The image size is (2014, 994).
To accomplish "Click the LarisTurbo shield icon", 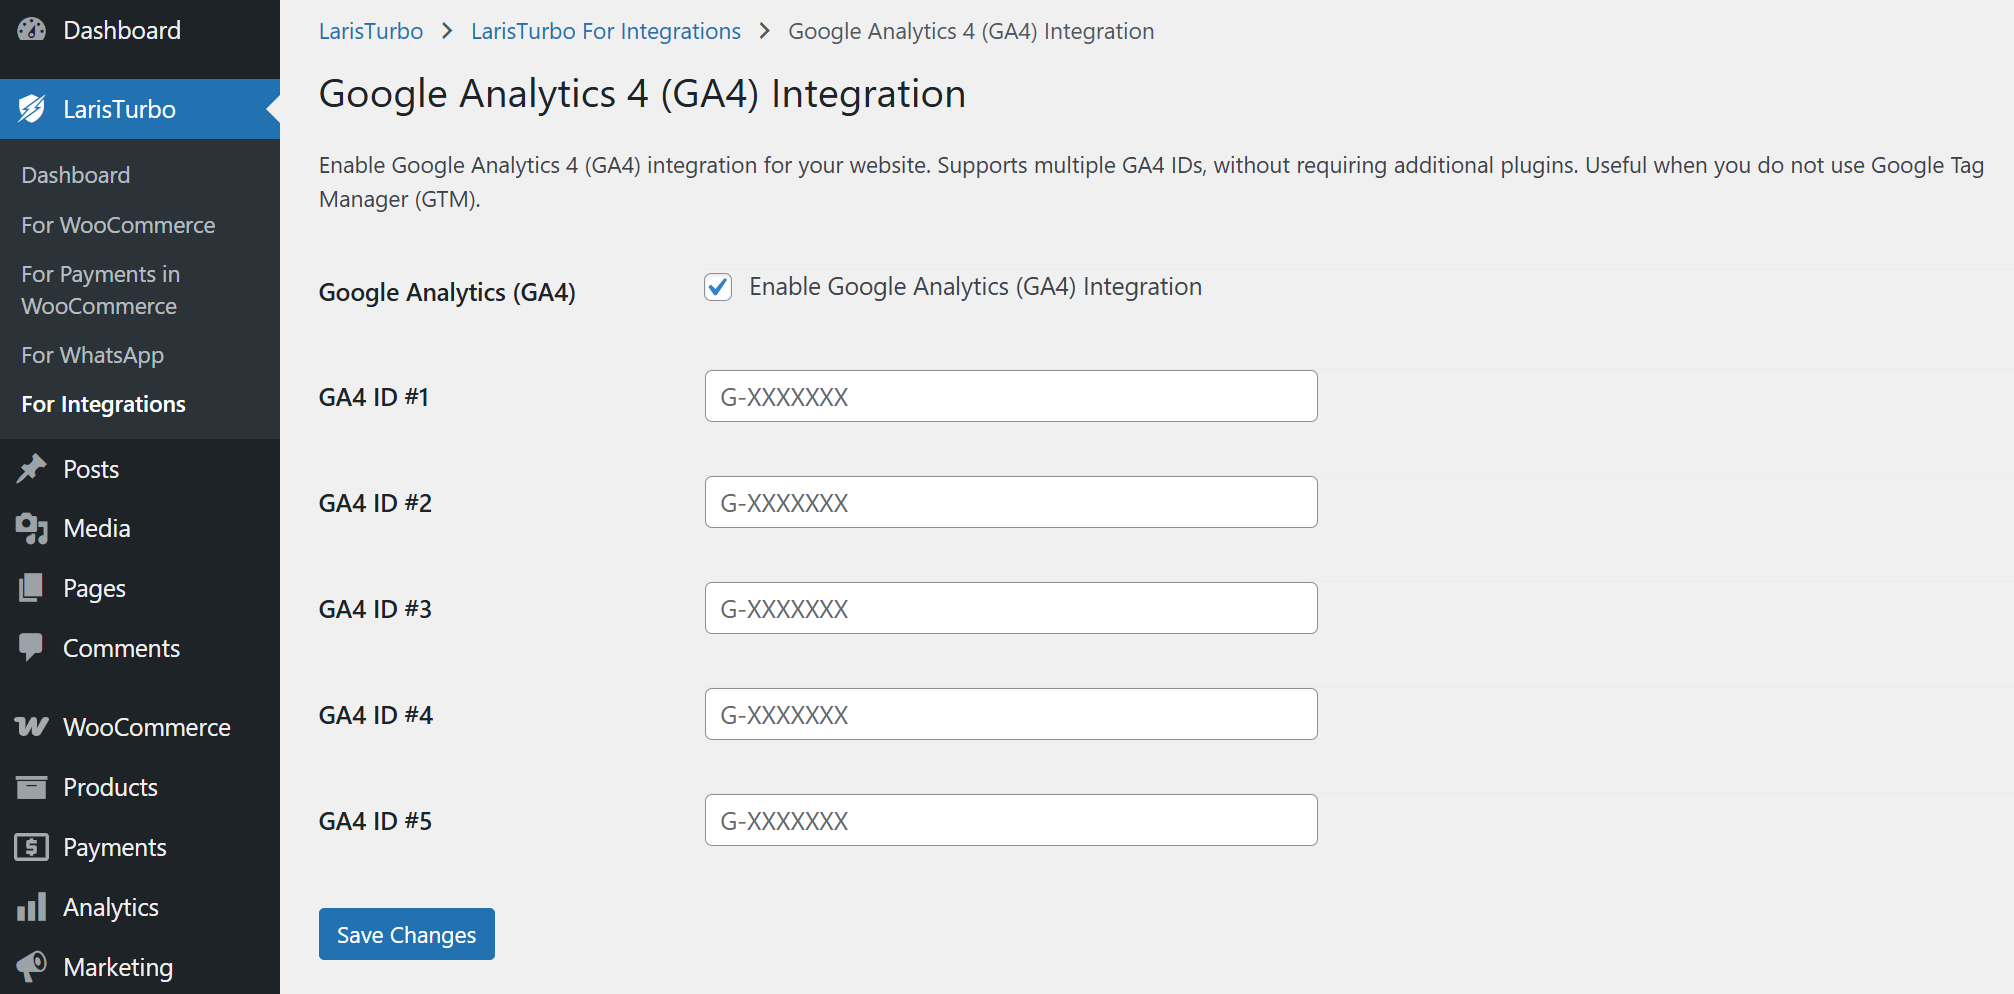I will 32,109.
